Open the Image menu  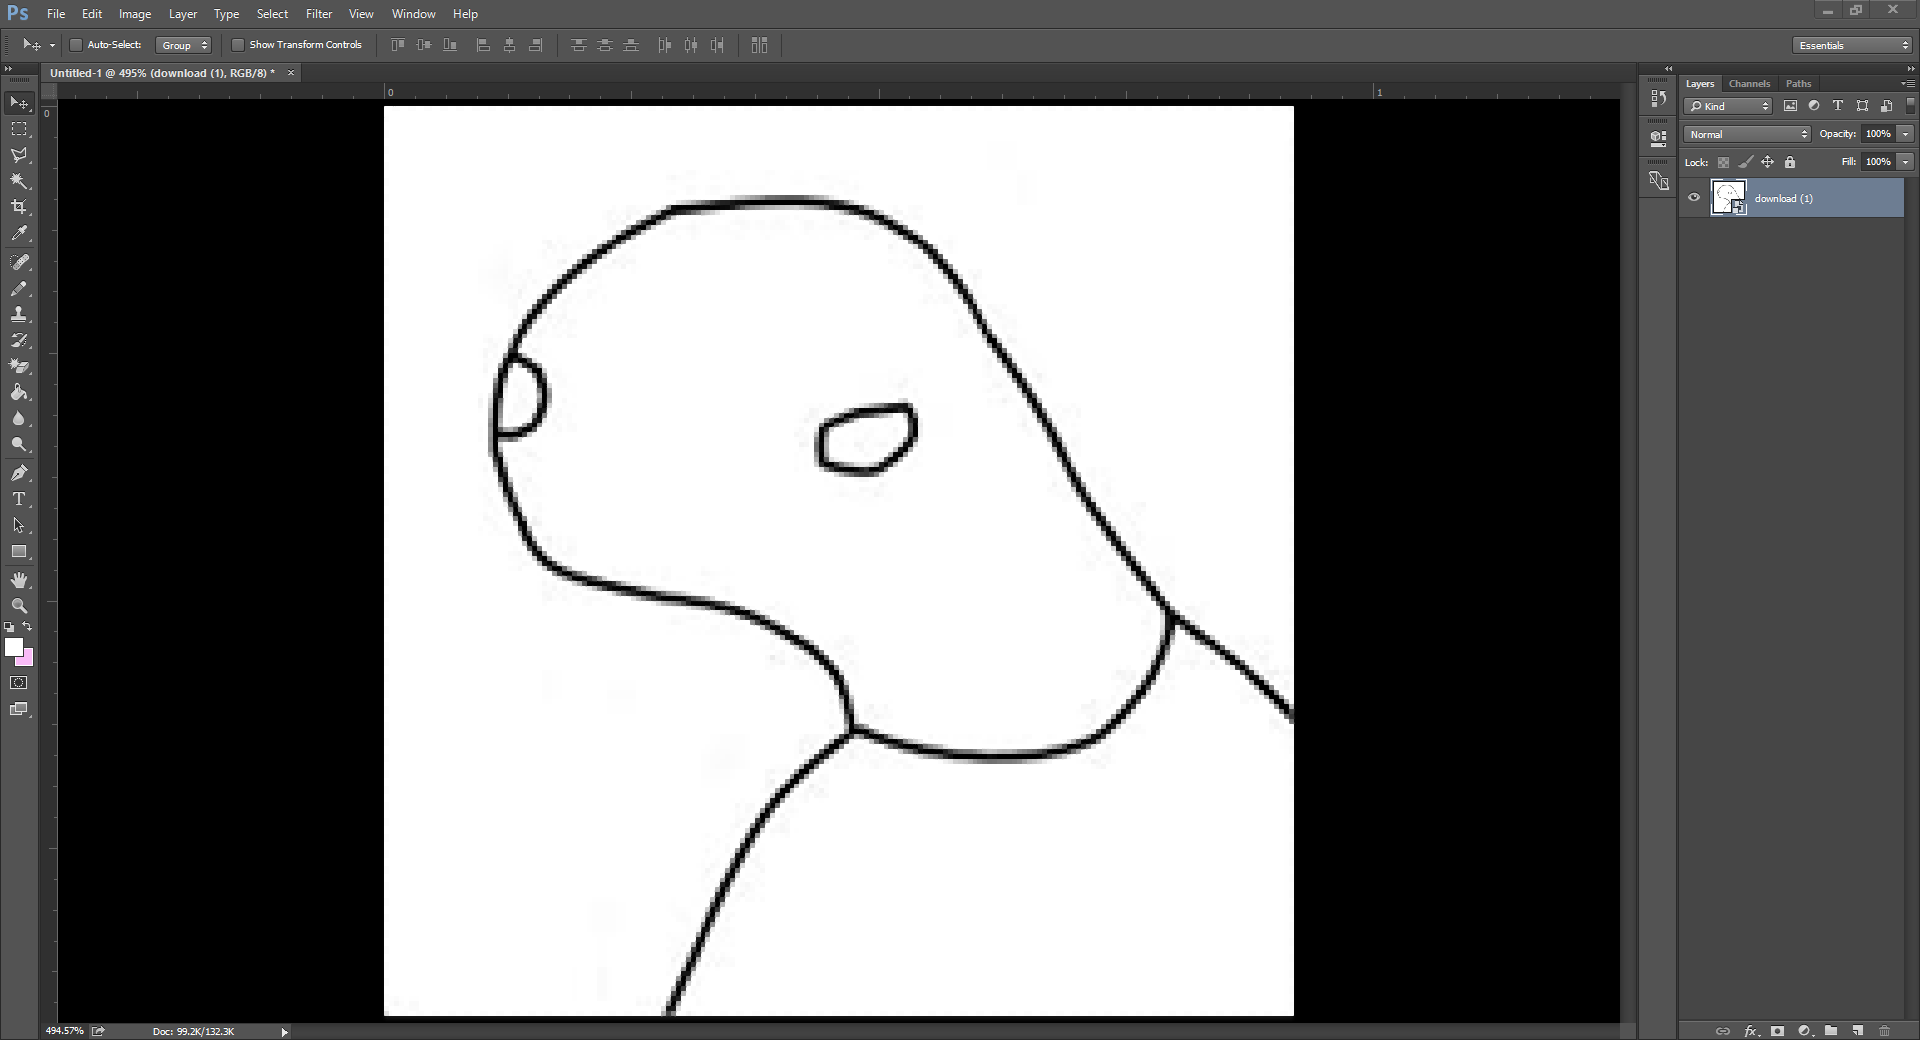135,14
